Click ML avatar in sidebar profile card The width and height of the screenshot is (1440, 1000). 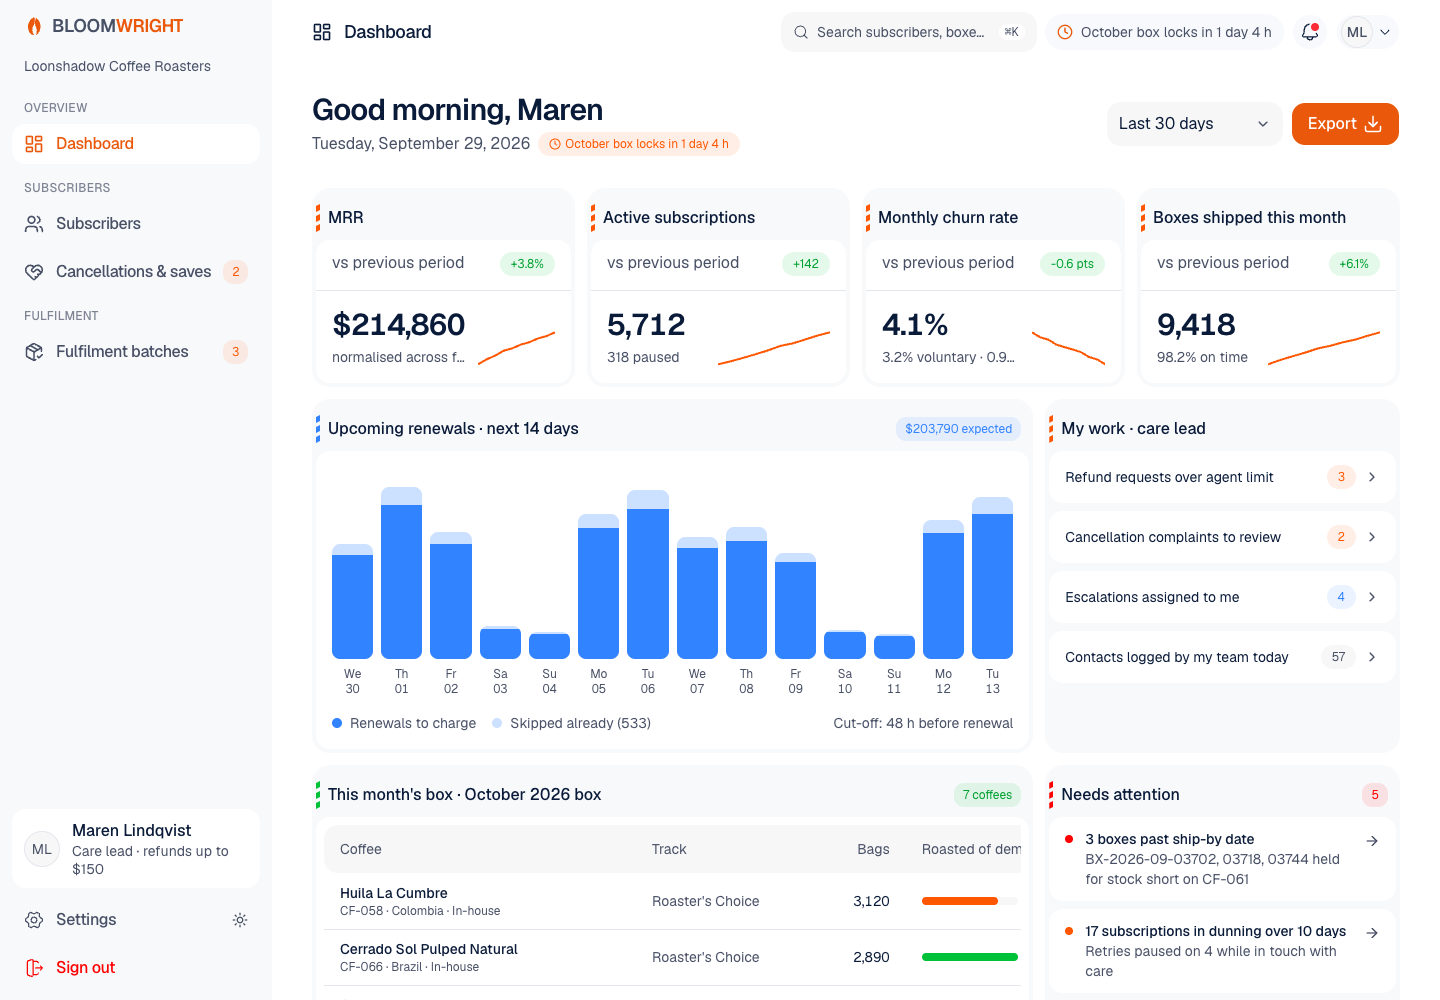click(x=42, y=849)
